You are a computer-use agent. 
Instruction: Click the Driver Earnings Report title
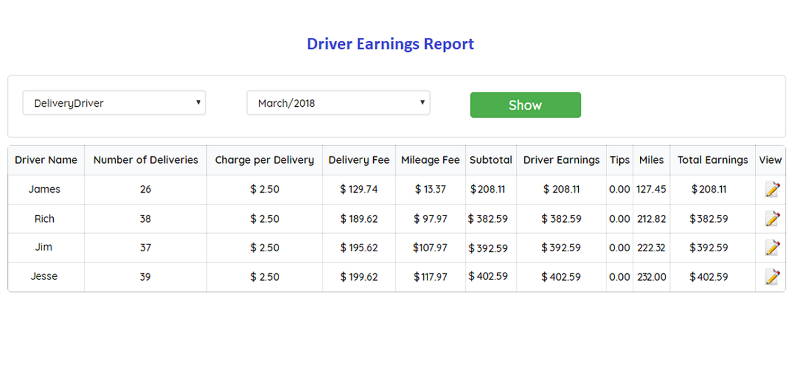click(390, 44)
